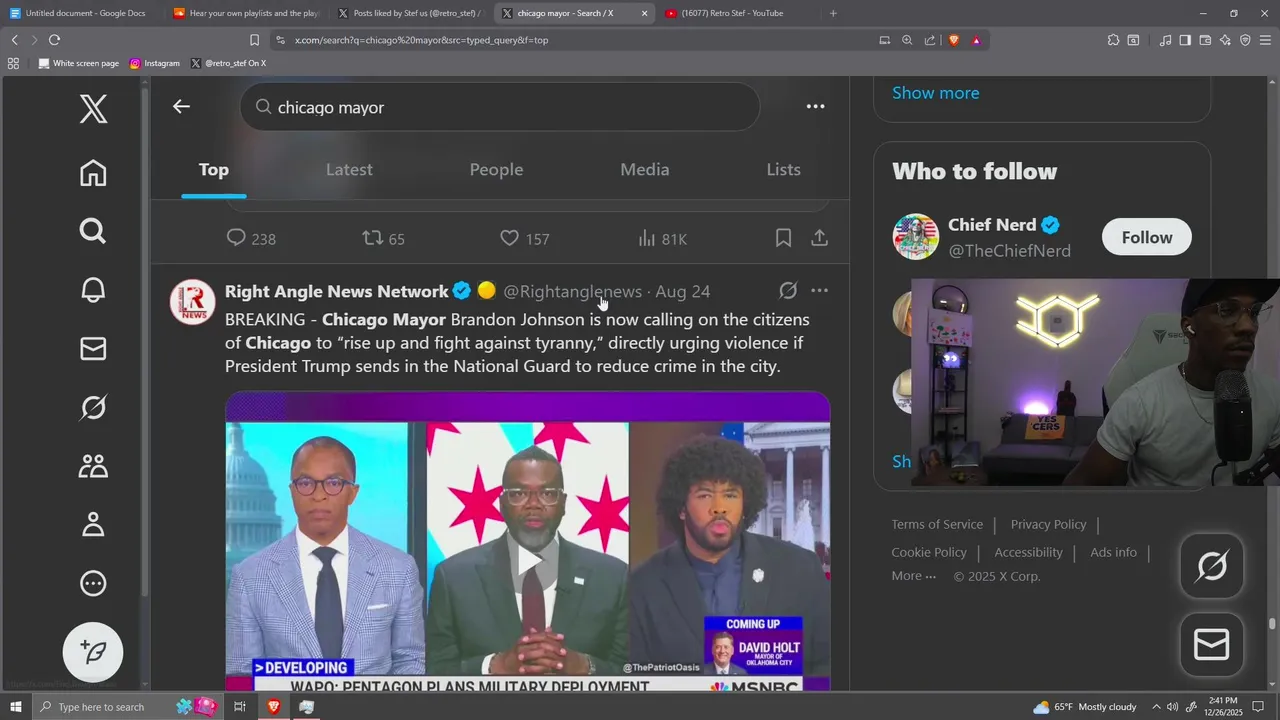
Task: Click Right Angle News avatar
Action: [x=192, y=302]
